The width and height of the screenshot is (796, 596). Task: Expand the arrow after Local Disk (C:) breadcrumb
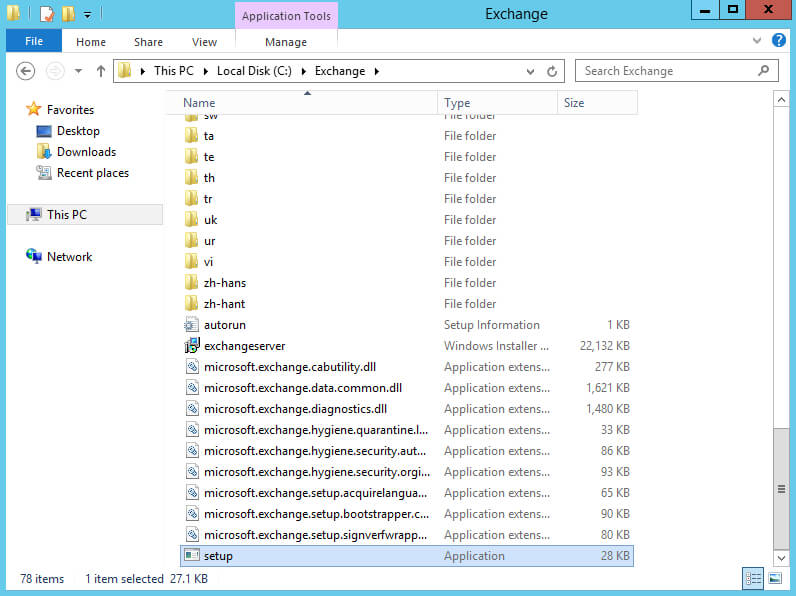tap(304, 72)
